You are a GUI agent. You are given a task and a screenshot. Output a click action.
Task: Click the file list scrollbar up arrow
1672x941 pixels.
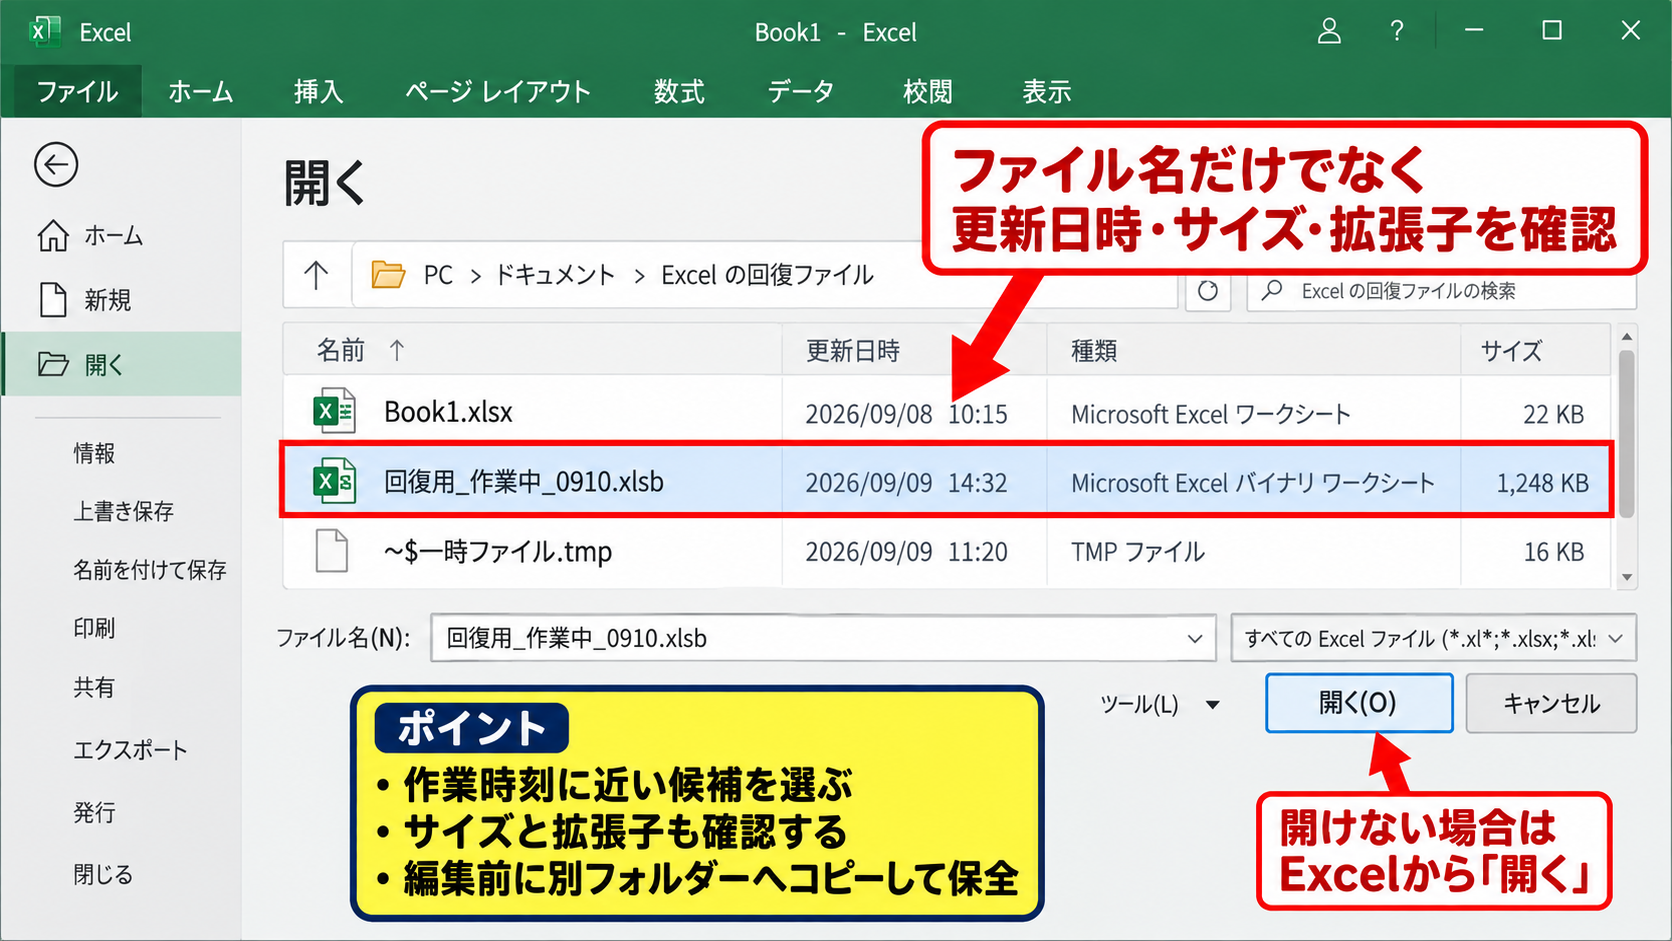tap(1627, 337)
